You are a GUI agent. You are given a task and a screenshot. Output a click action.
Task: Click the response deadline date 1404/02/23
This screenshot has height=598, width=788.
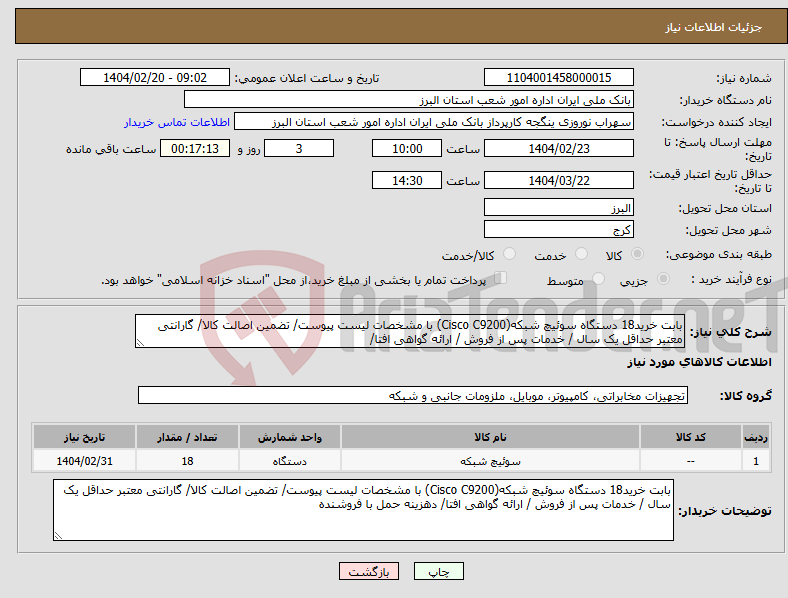click(558, 148)
